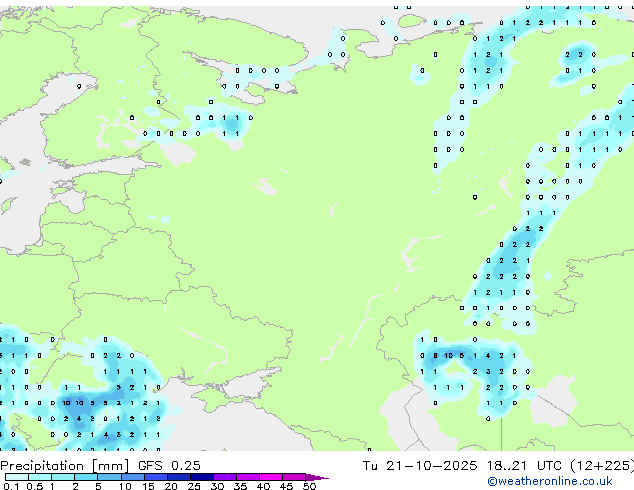Click the 'Tu 21-10-2025' date text
Viewport: 634px width, 490px height.
click(420, 466)
